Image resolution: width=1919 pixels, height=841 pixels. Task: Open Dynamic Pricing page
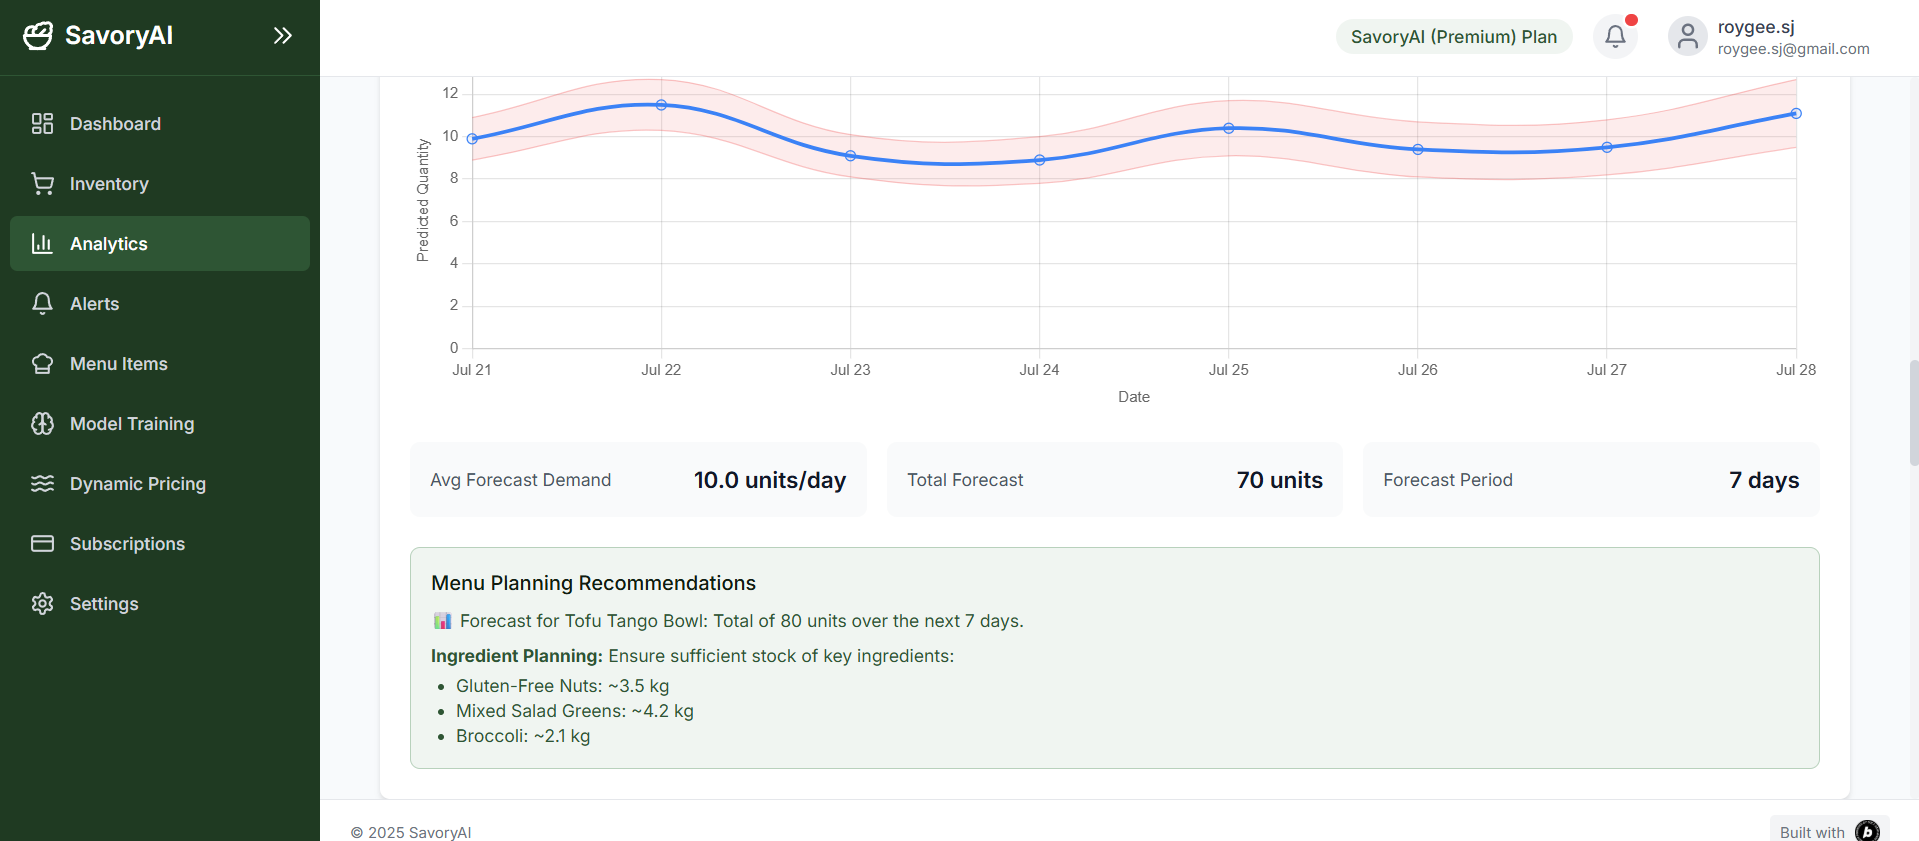tap(160, 484)
